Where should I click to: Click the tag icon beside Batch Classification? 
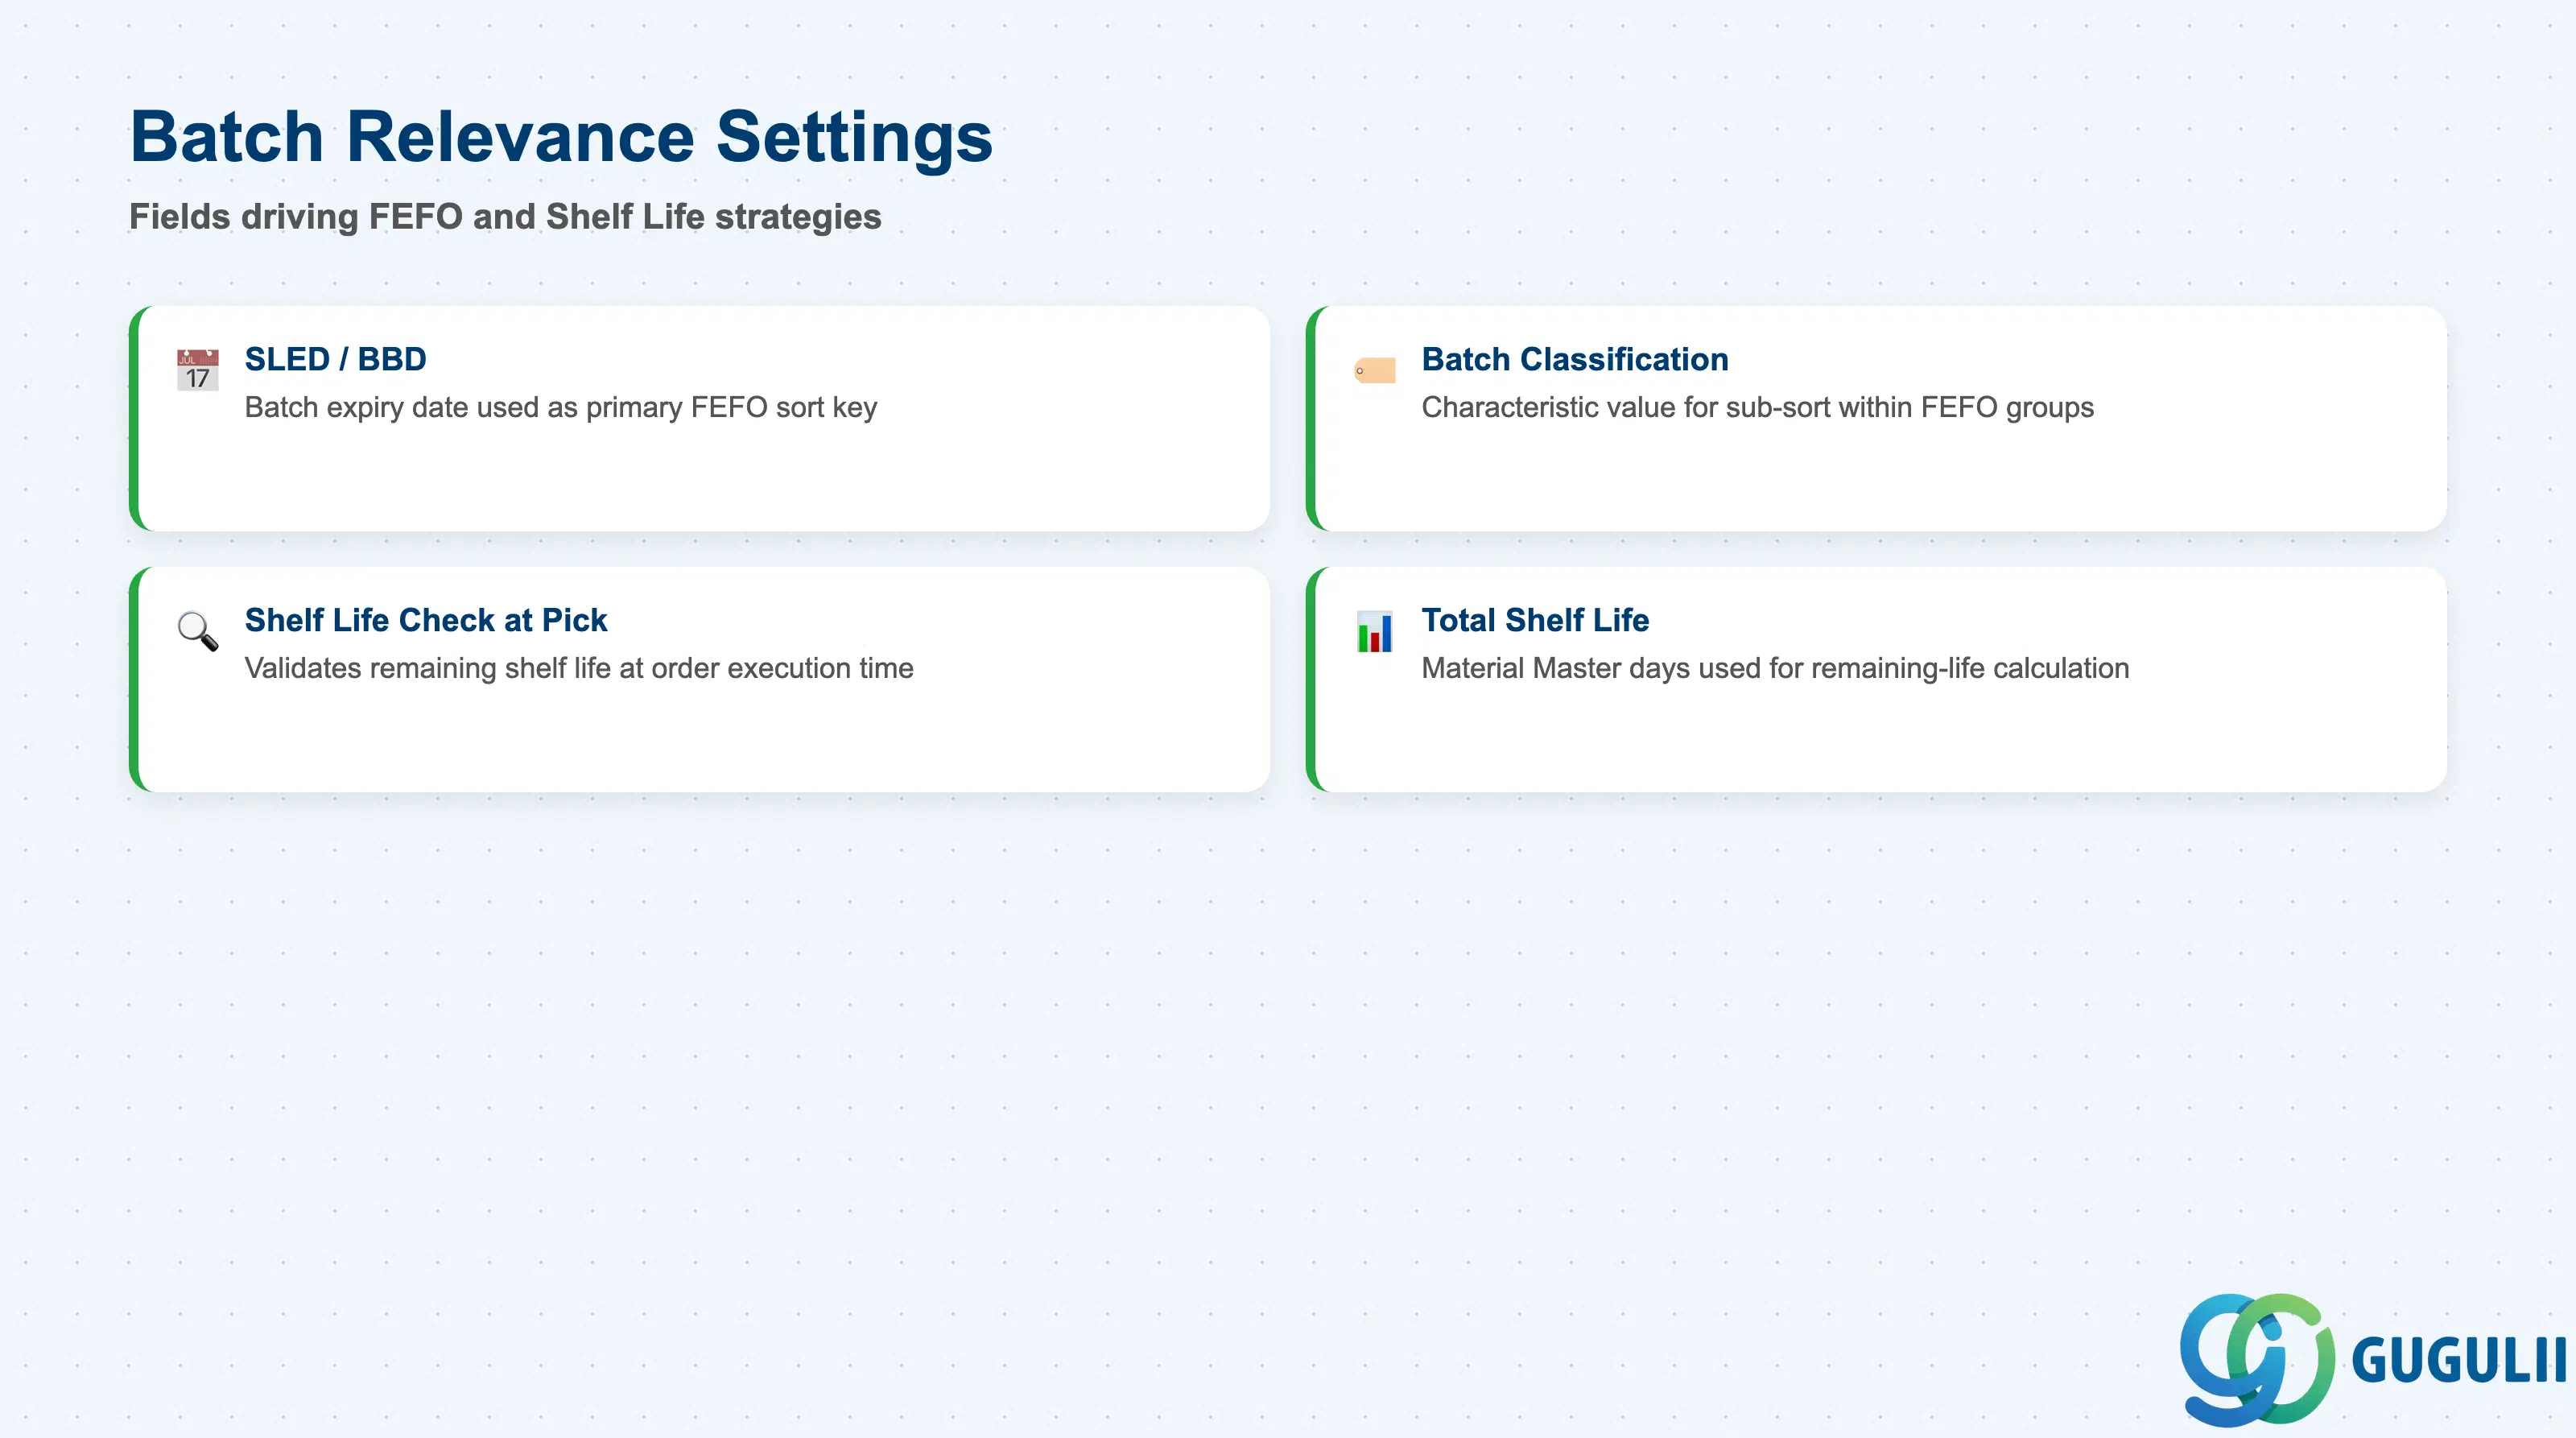click(x=1374, y=370)
